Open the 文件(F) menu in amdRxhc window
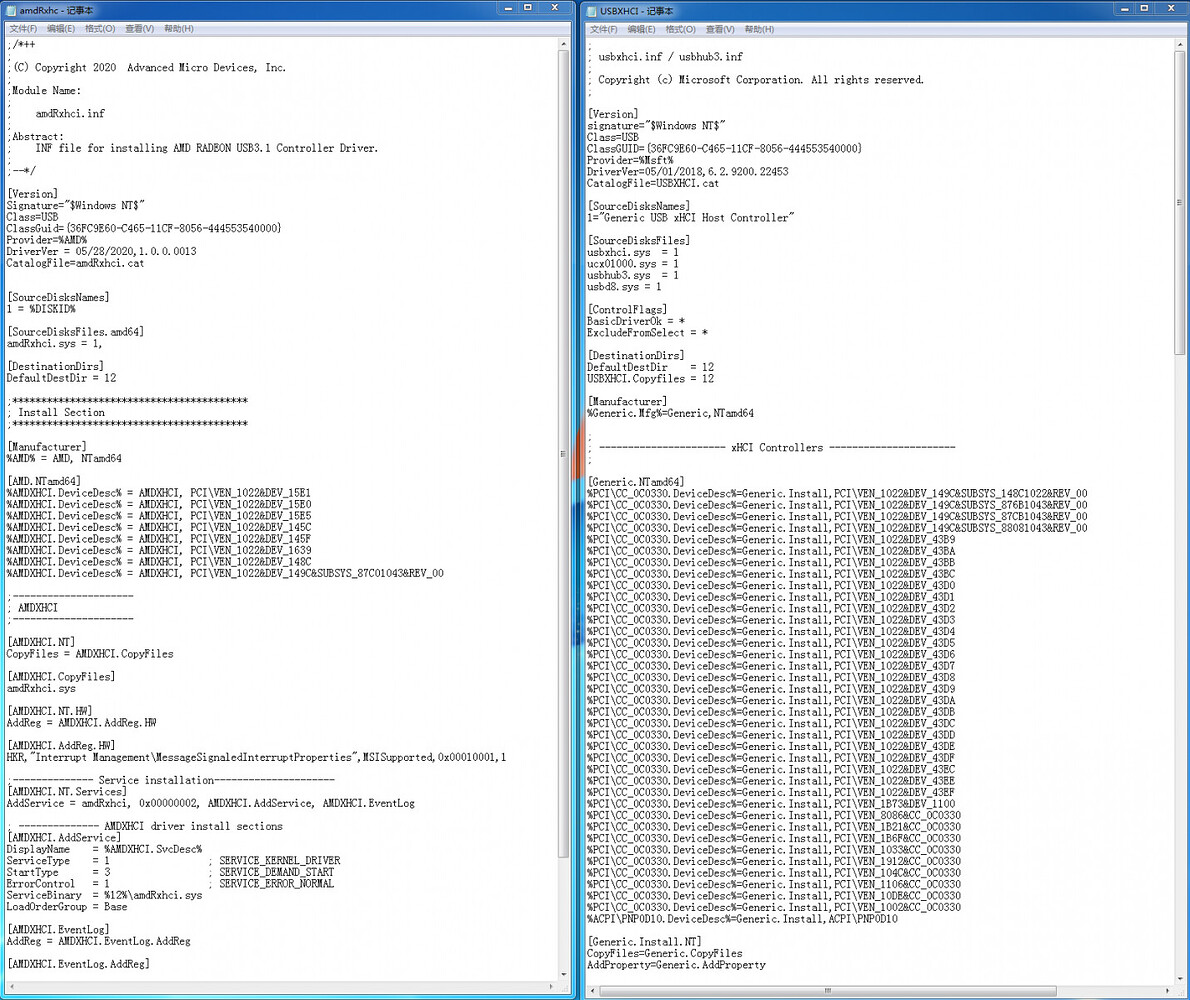 (x=22, y=28)
